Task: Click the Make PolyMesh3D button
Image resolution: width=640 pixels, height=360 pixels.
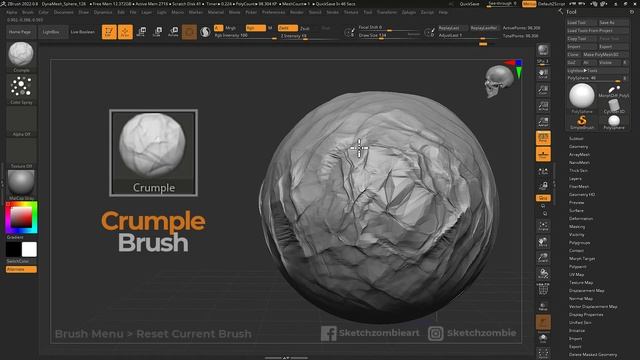Action: [605, 55]
